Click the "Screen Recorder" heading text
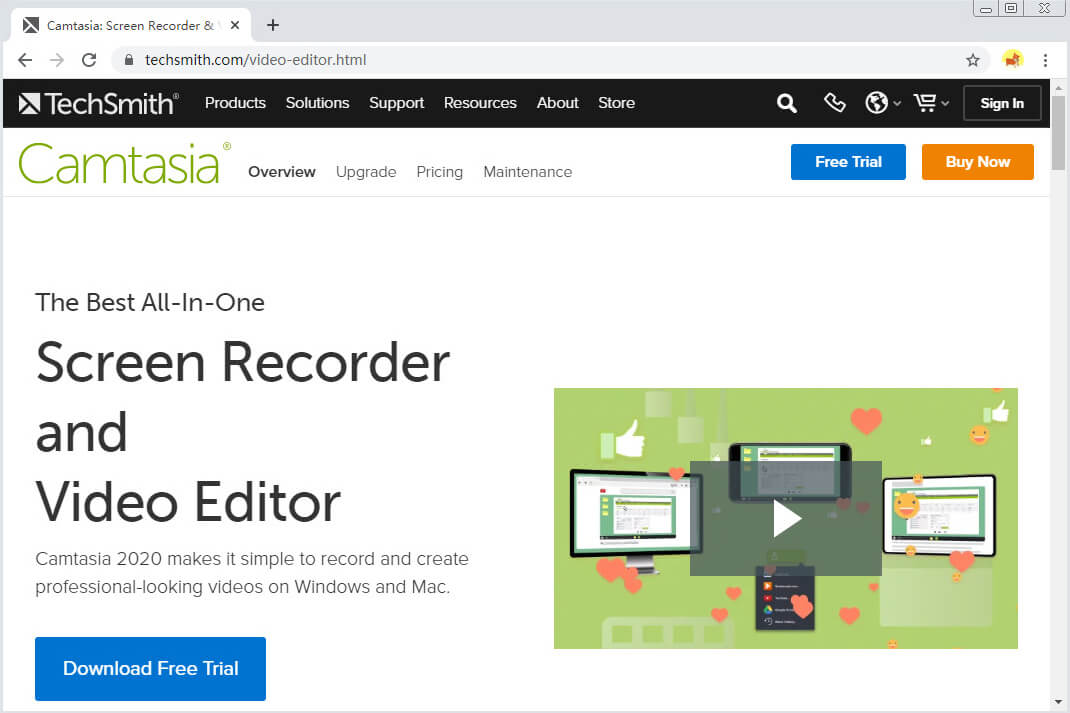The width and height of the screenshot is (1070, 713). (x=243, y=362)
